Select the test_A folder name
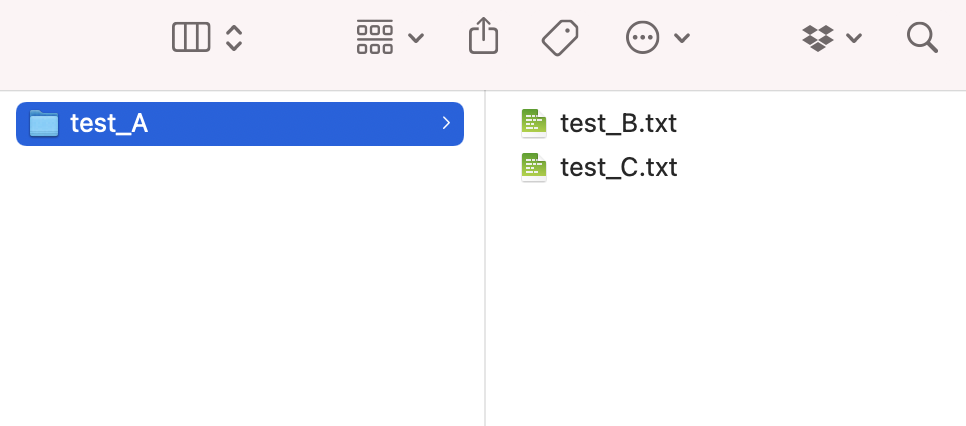This screenshot has height=426, width=966. click(109, 124)
